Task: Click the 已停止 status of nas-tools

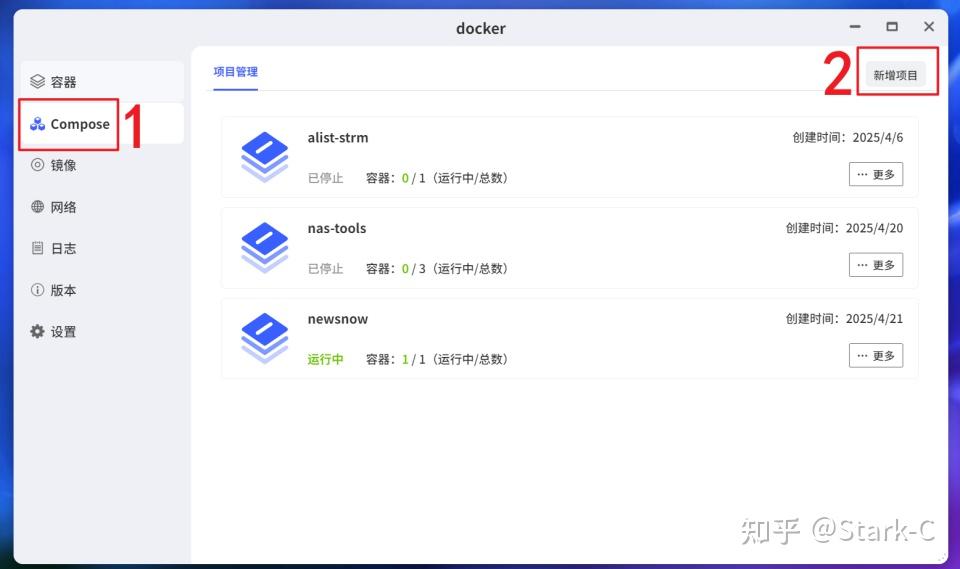Action: [325, 268]
